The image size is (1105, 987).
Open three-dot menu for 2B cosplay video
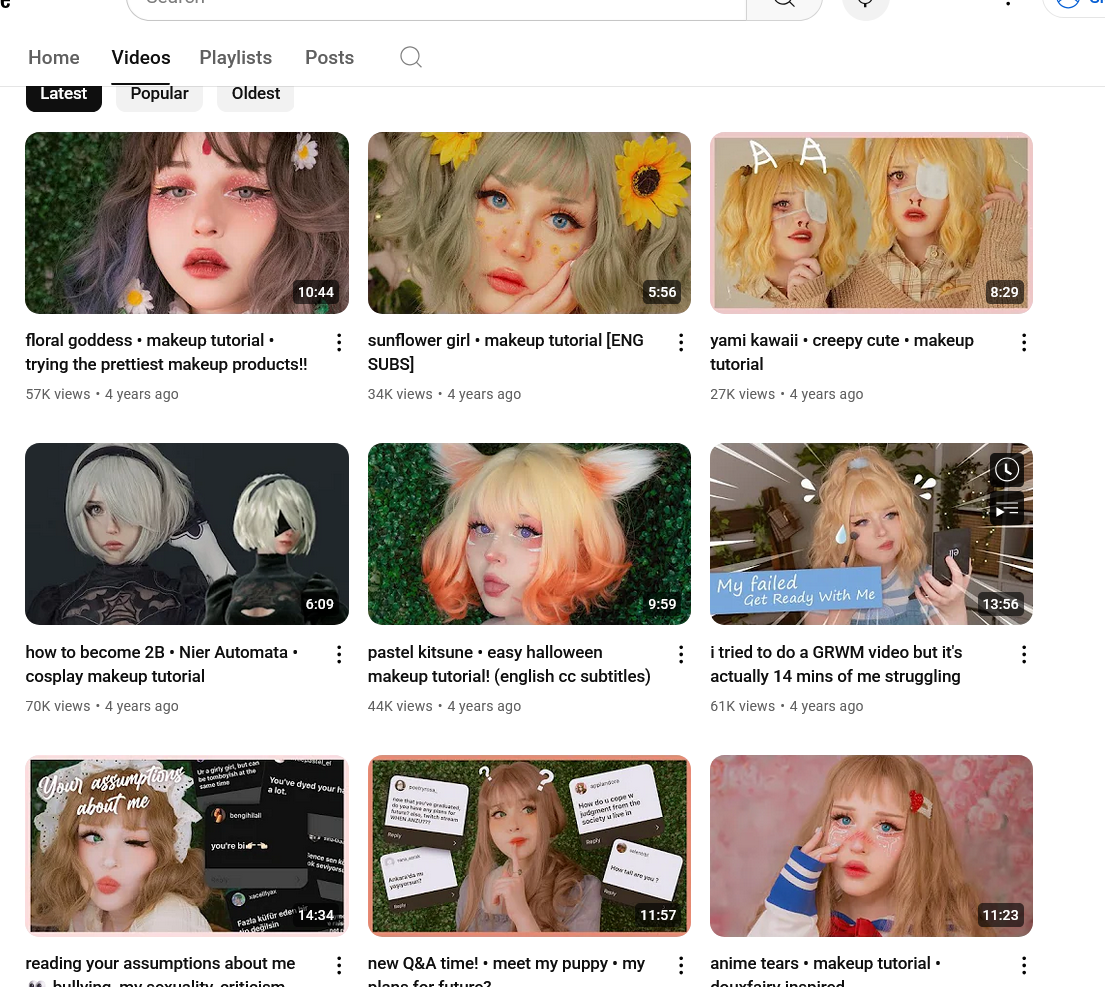tap(339, 655)
